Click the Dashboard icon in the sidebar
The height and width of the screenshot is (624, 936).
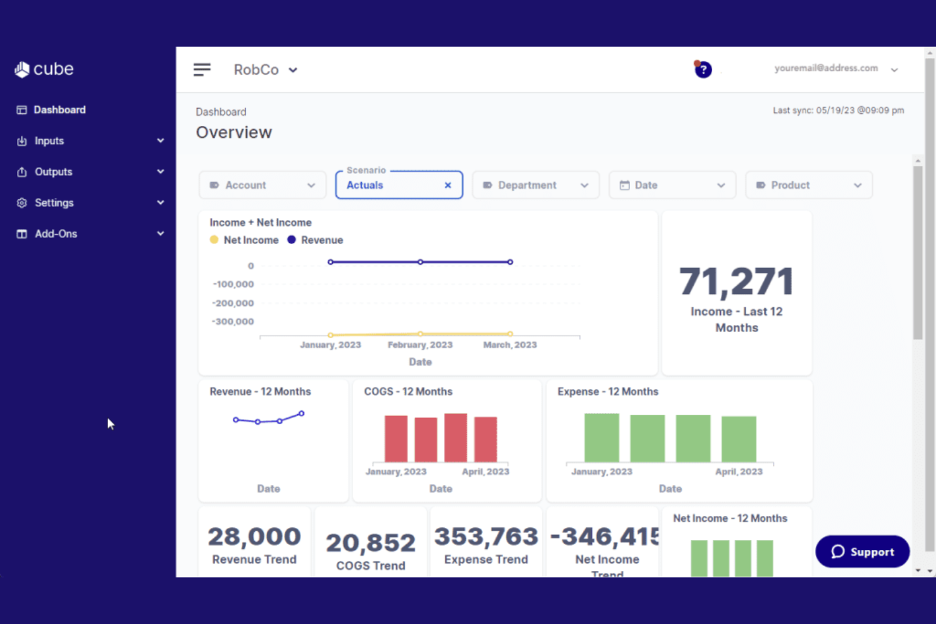tap(22, 109)
